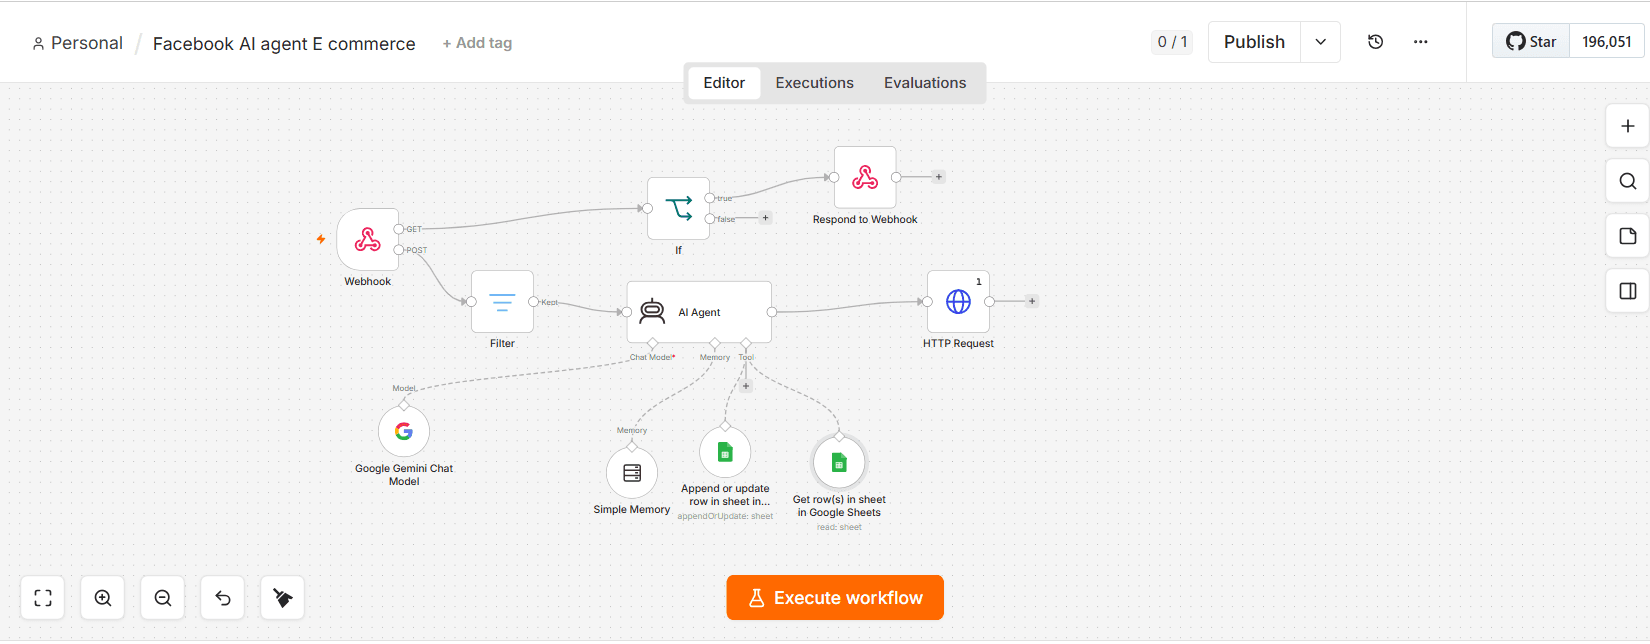The width and height of the screenshot is (1650, 644).
Task: Click the Webhook GET output connector
Action: tap(399, 229)
